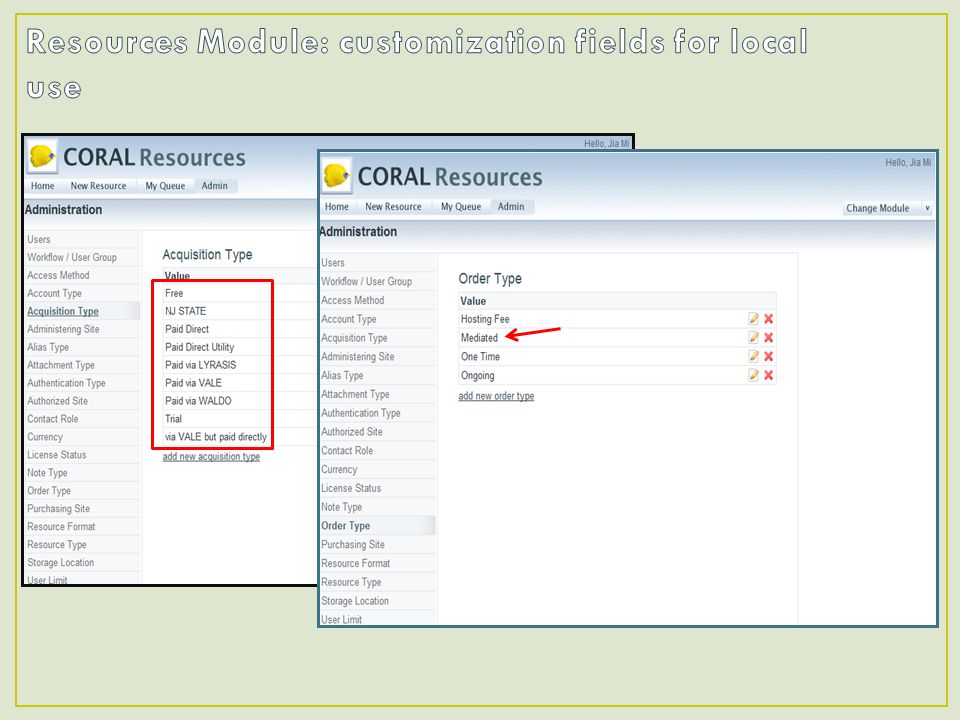This screenshot has height=720, width=960.
Task: Open Admin tab in back window
Action: click(215, 186)
